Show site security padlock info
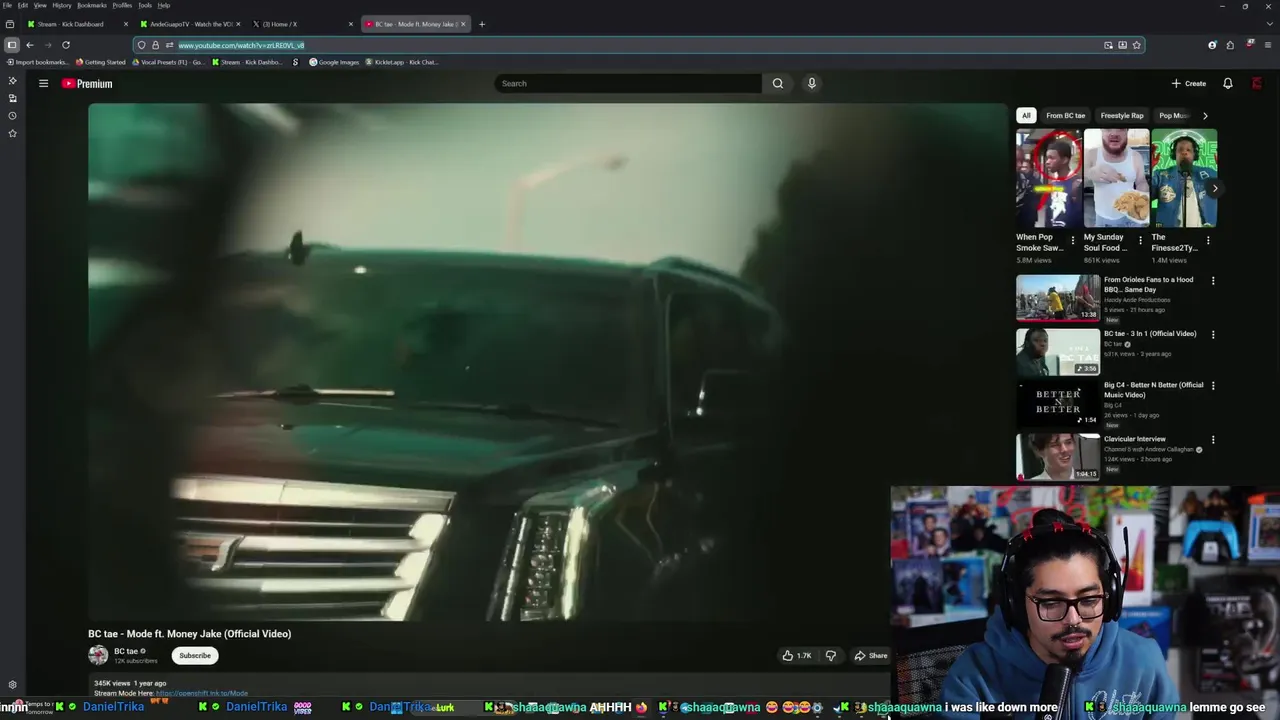This screenshot has height=720, width=1280. (155, 45)
